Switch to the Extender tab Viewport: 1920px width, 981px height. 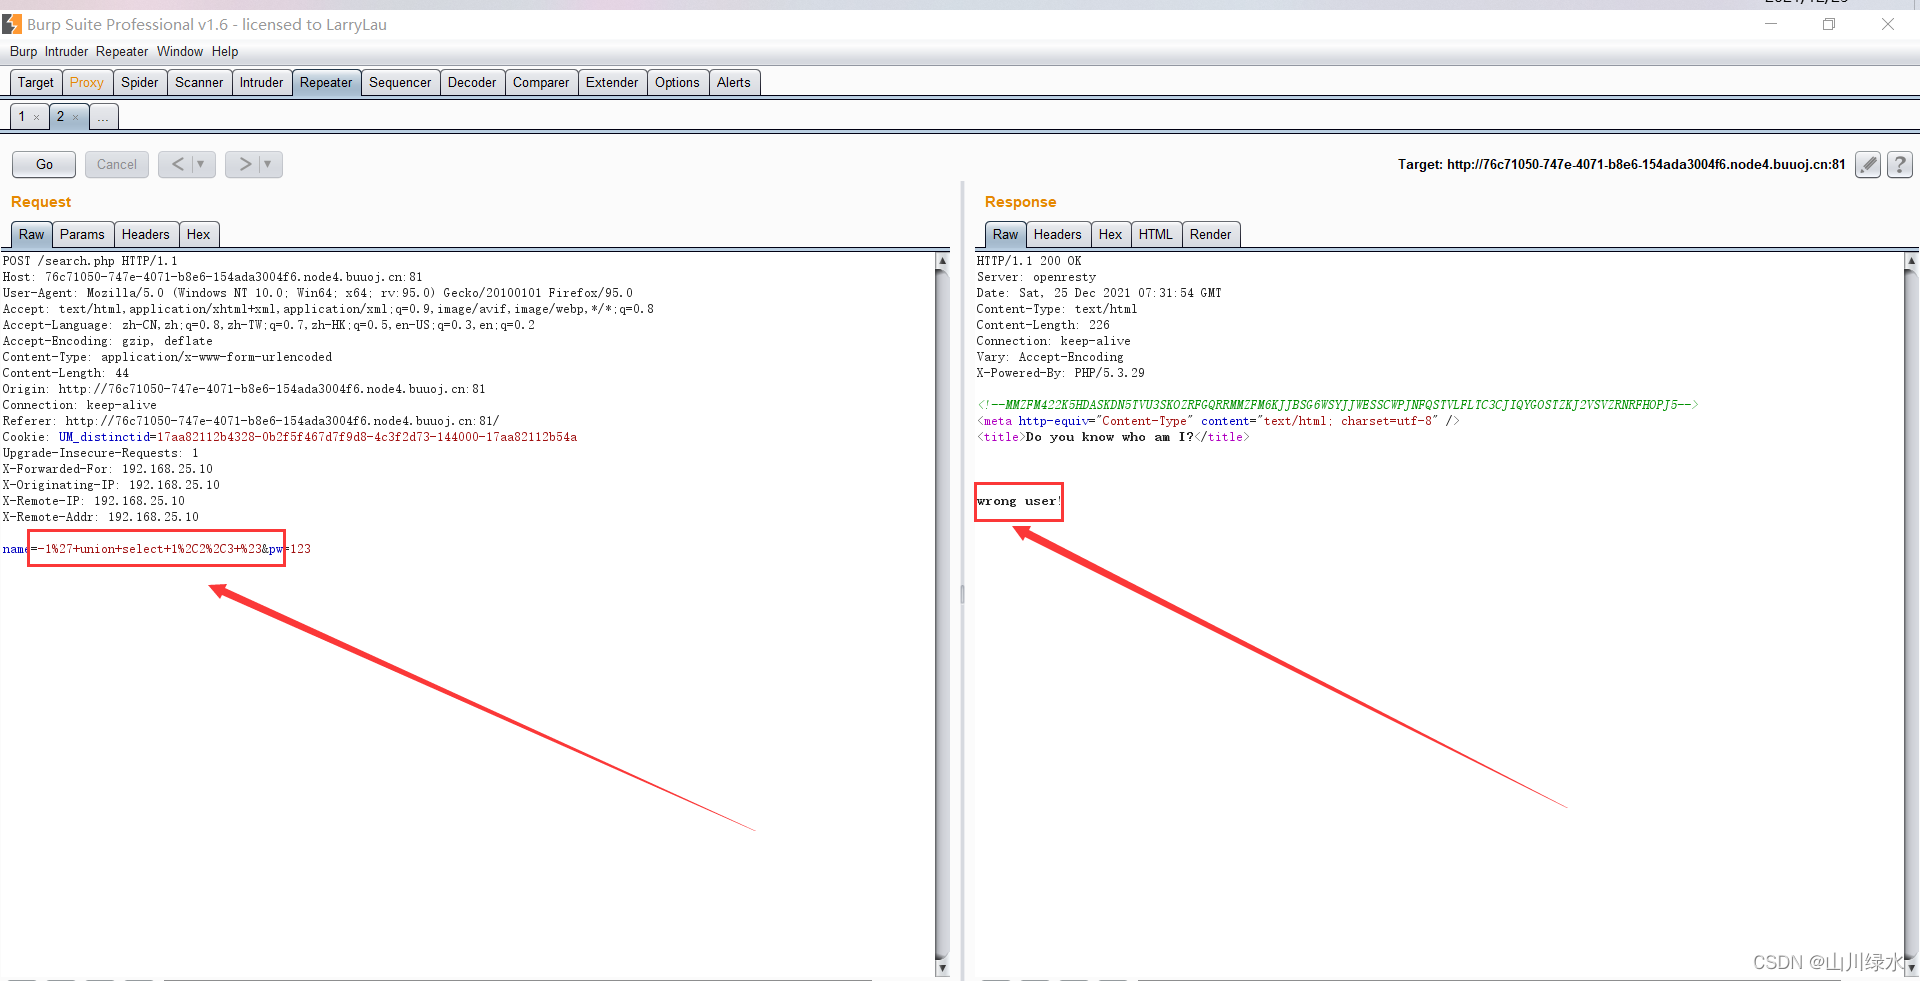click(612, 83)
